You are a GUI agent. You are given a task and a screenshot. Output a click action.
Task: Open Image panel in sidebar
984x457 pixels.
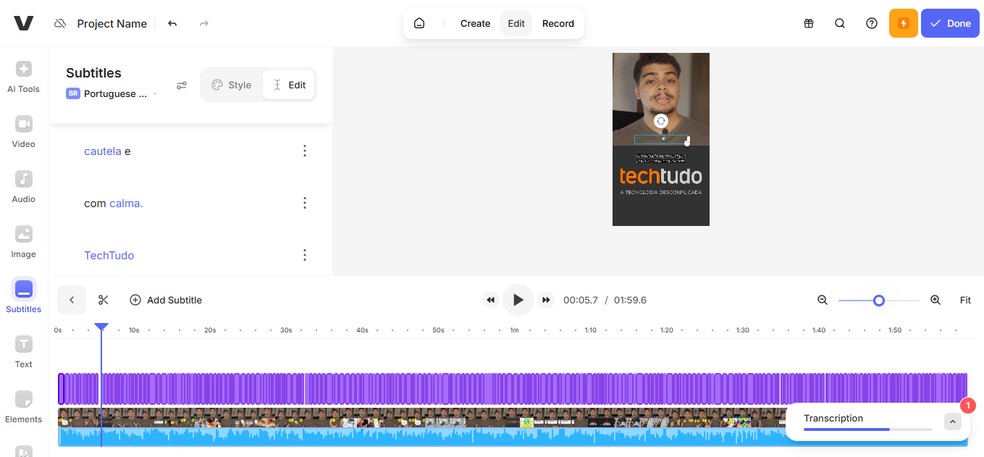click(x=23, y=242)
